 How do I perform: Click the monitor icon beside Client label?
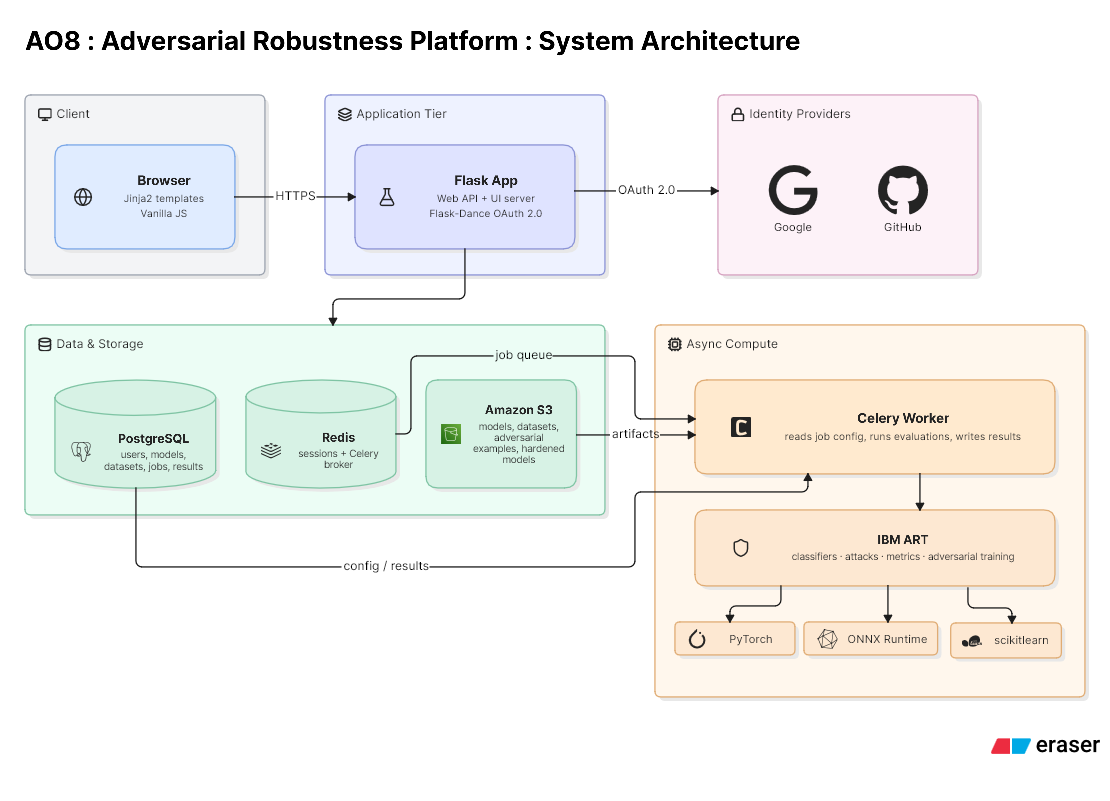pyautogui.click(x=45, y=114)
